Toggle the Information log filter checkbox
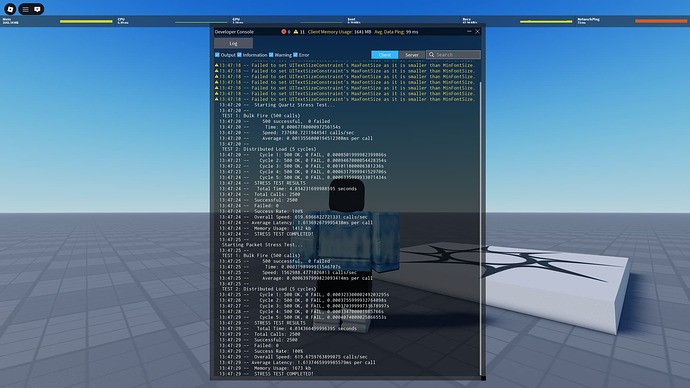The height and width of the screenshot is (388, 690). coord(239,55)
